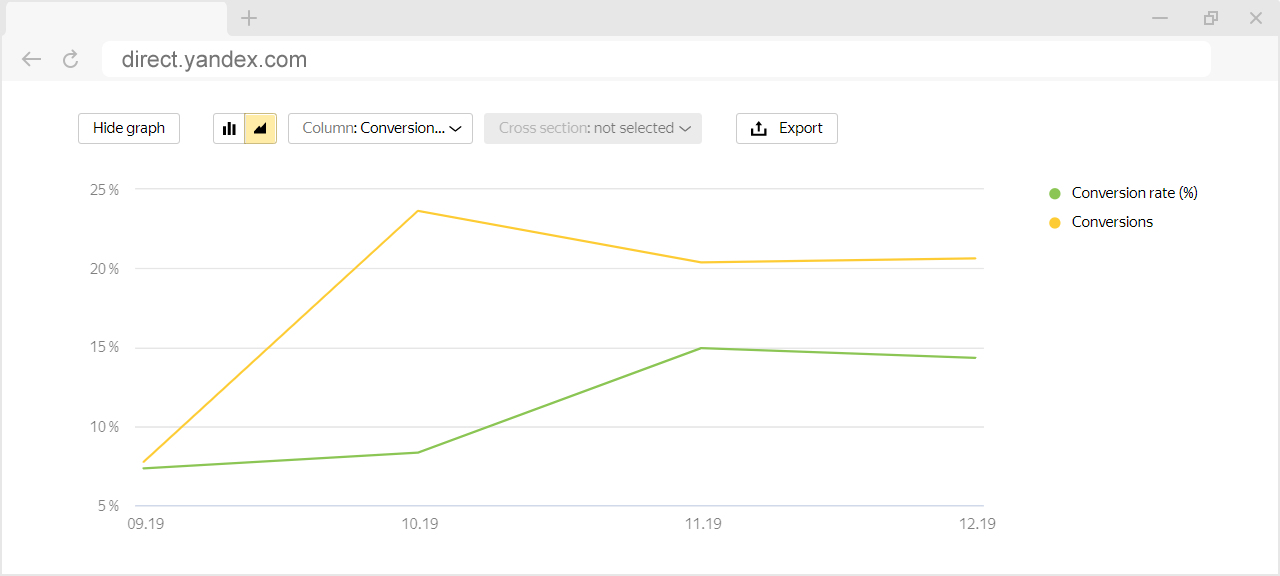
Task: Select the area line chart icon
Action: [260, 128]
